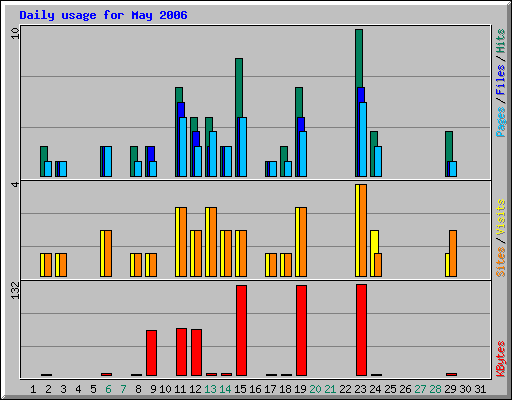Image resolution: width=512 pixels, height=400 pixels.
Task: Click the red KBytes bar on day 15
Action: click(241, 330)
